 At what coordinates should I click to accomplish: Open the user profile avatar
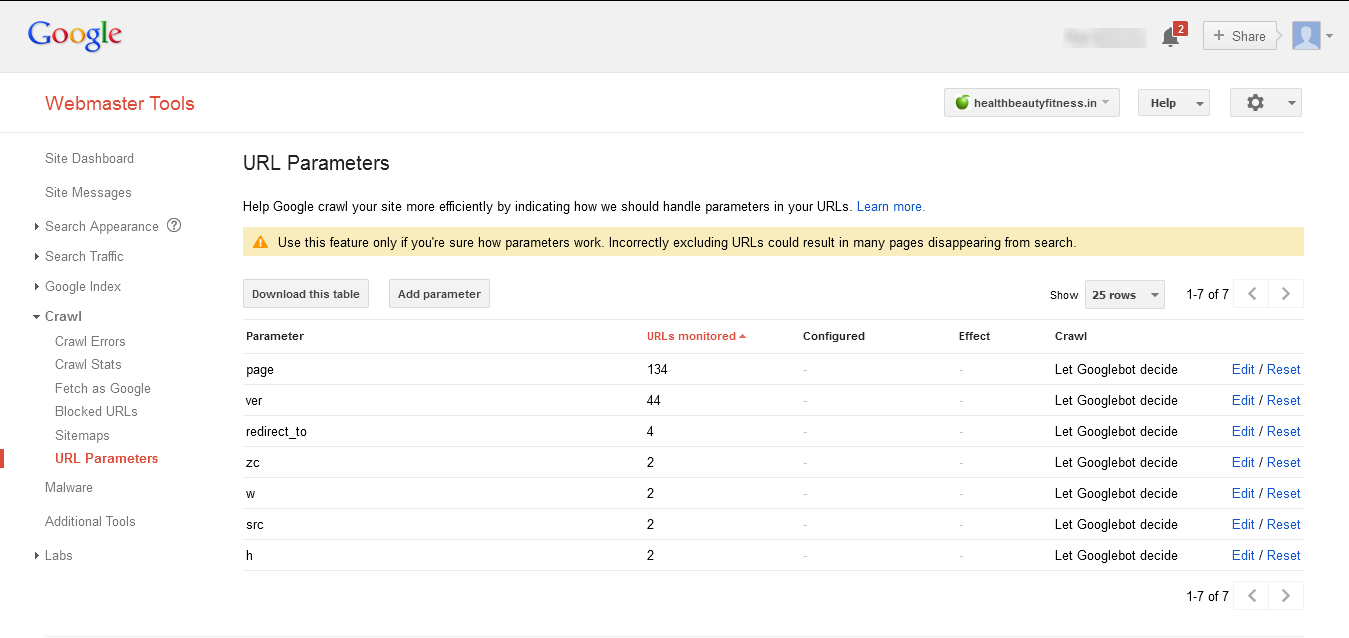point(1306,36)
